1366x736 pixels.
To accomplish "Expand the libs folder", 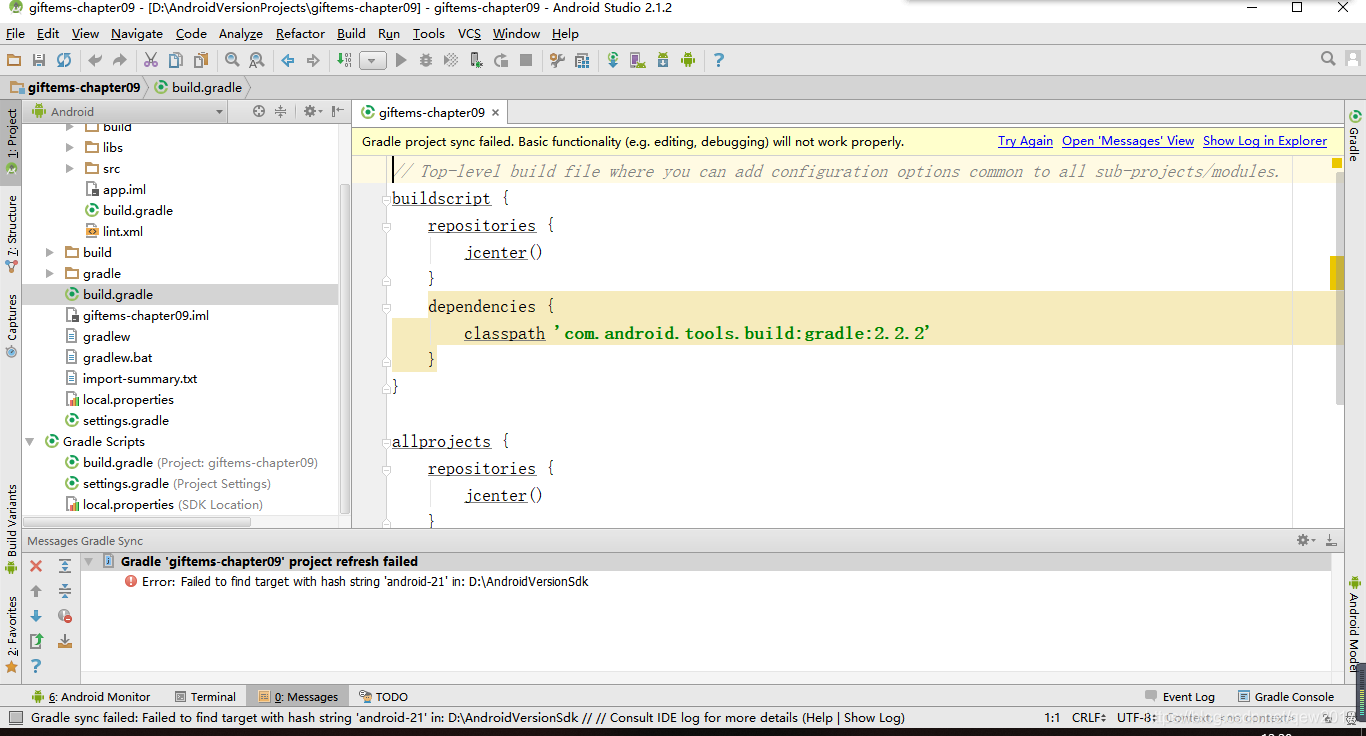I will click(70, 147).
